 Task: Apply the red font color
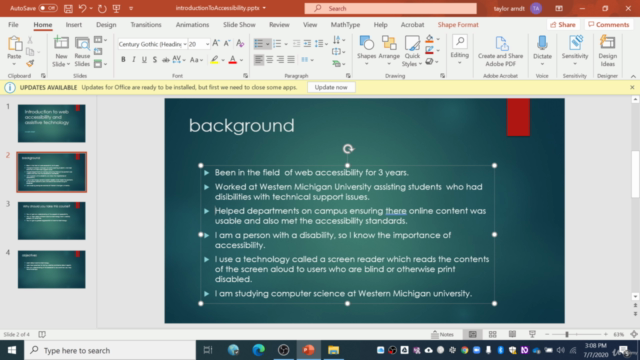coord(233,60)
